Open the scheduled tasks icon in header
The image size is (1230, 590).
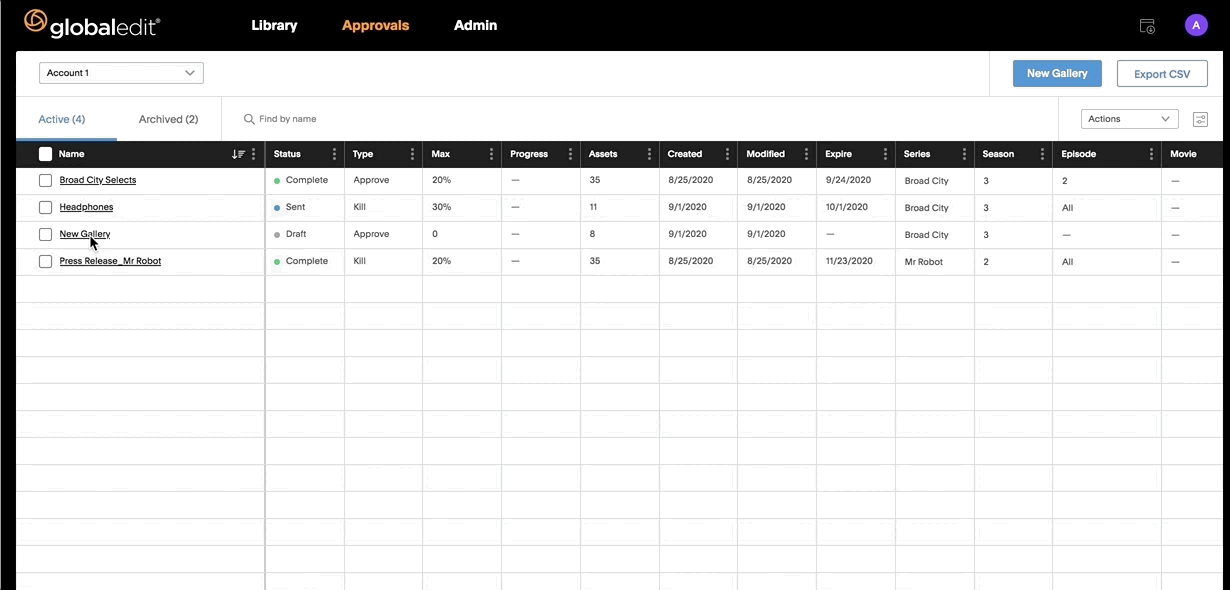pyautogui.click(x=1148, y=26)
